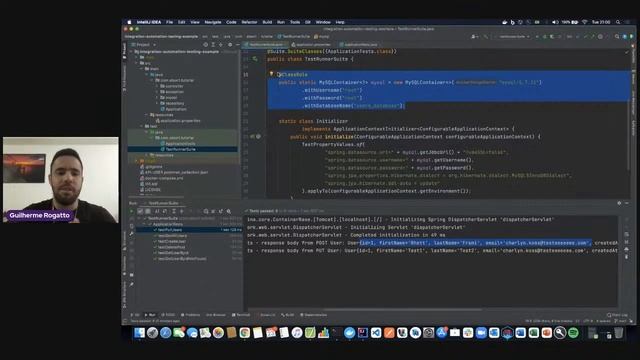
Task: Open the Dependencies tool window
Action: pos(313,315)
